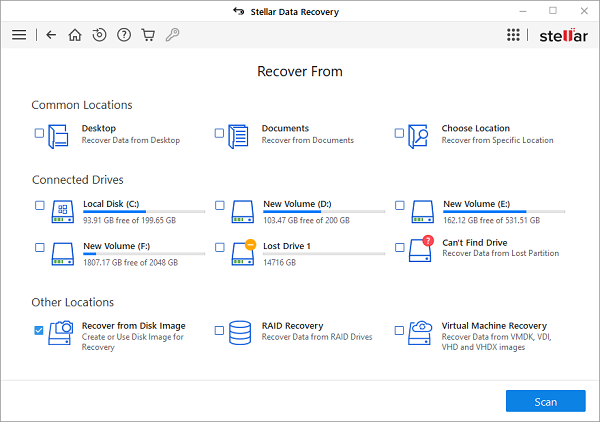
Task: Open the Help question mark icon
Action: coord(124,35)
